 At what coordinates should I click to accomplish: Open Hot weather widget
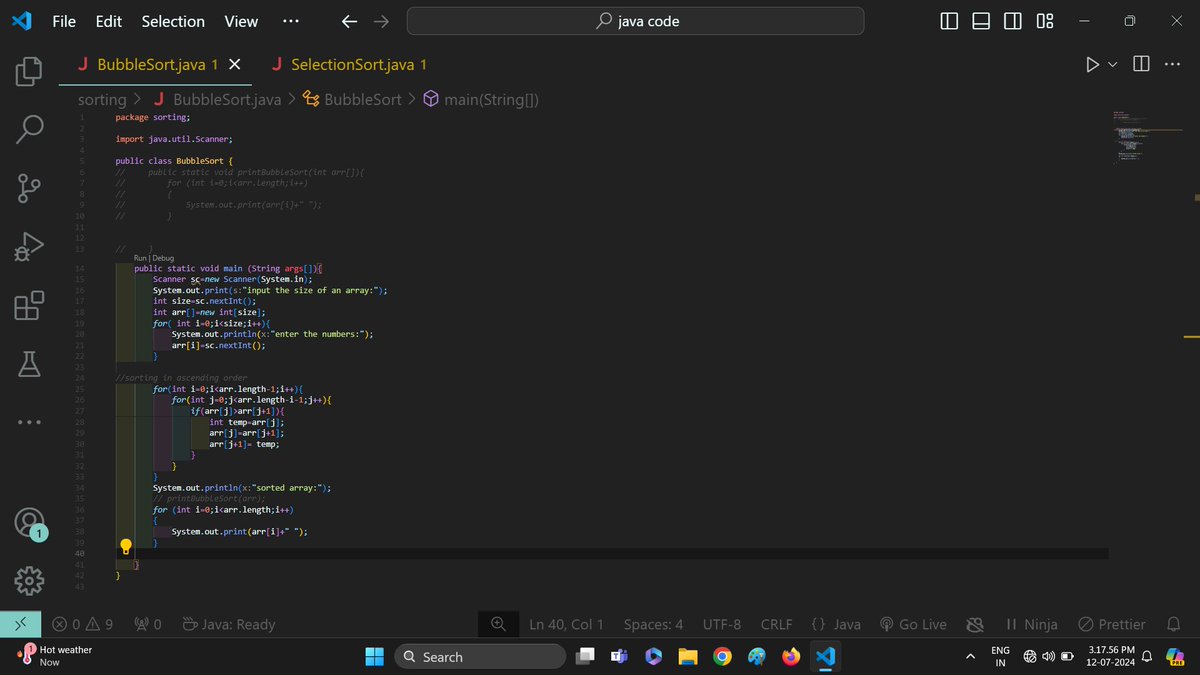(x=55, y=655)
